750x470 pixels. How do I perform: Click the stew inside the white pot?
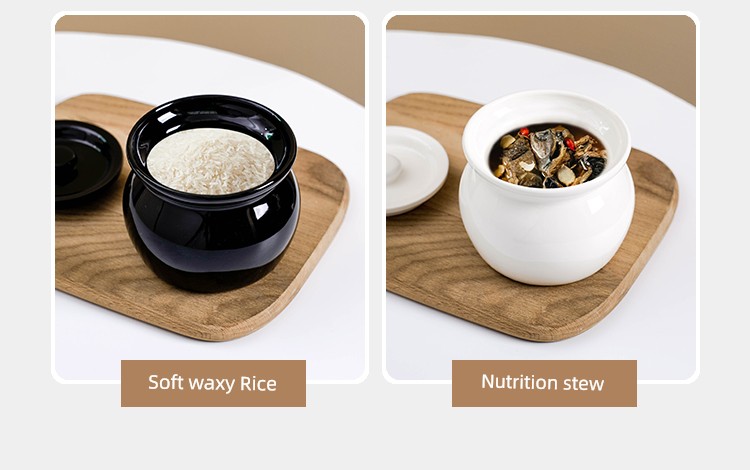click(x=548, y=156)
